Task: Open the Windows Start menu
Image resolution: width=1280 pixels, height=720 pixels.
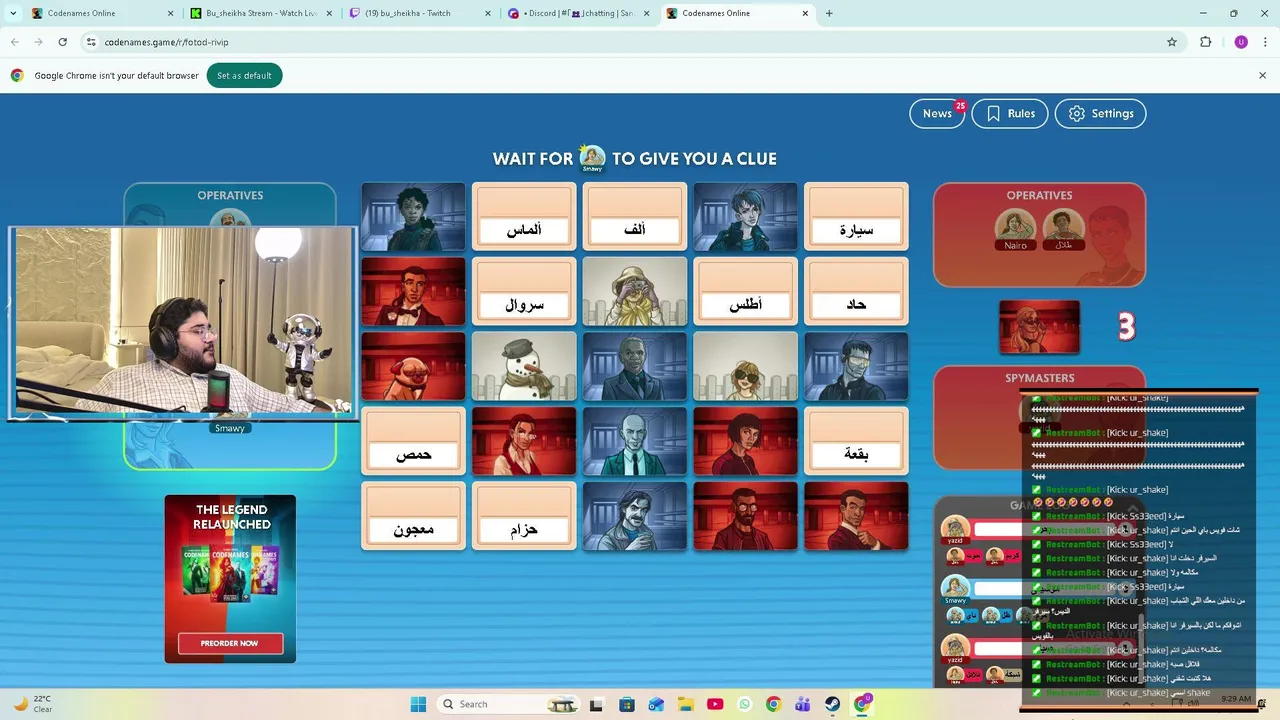Action: coord(418,704)
